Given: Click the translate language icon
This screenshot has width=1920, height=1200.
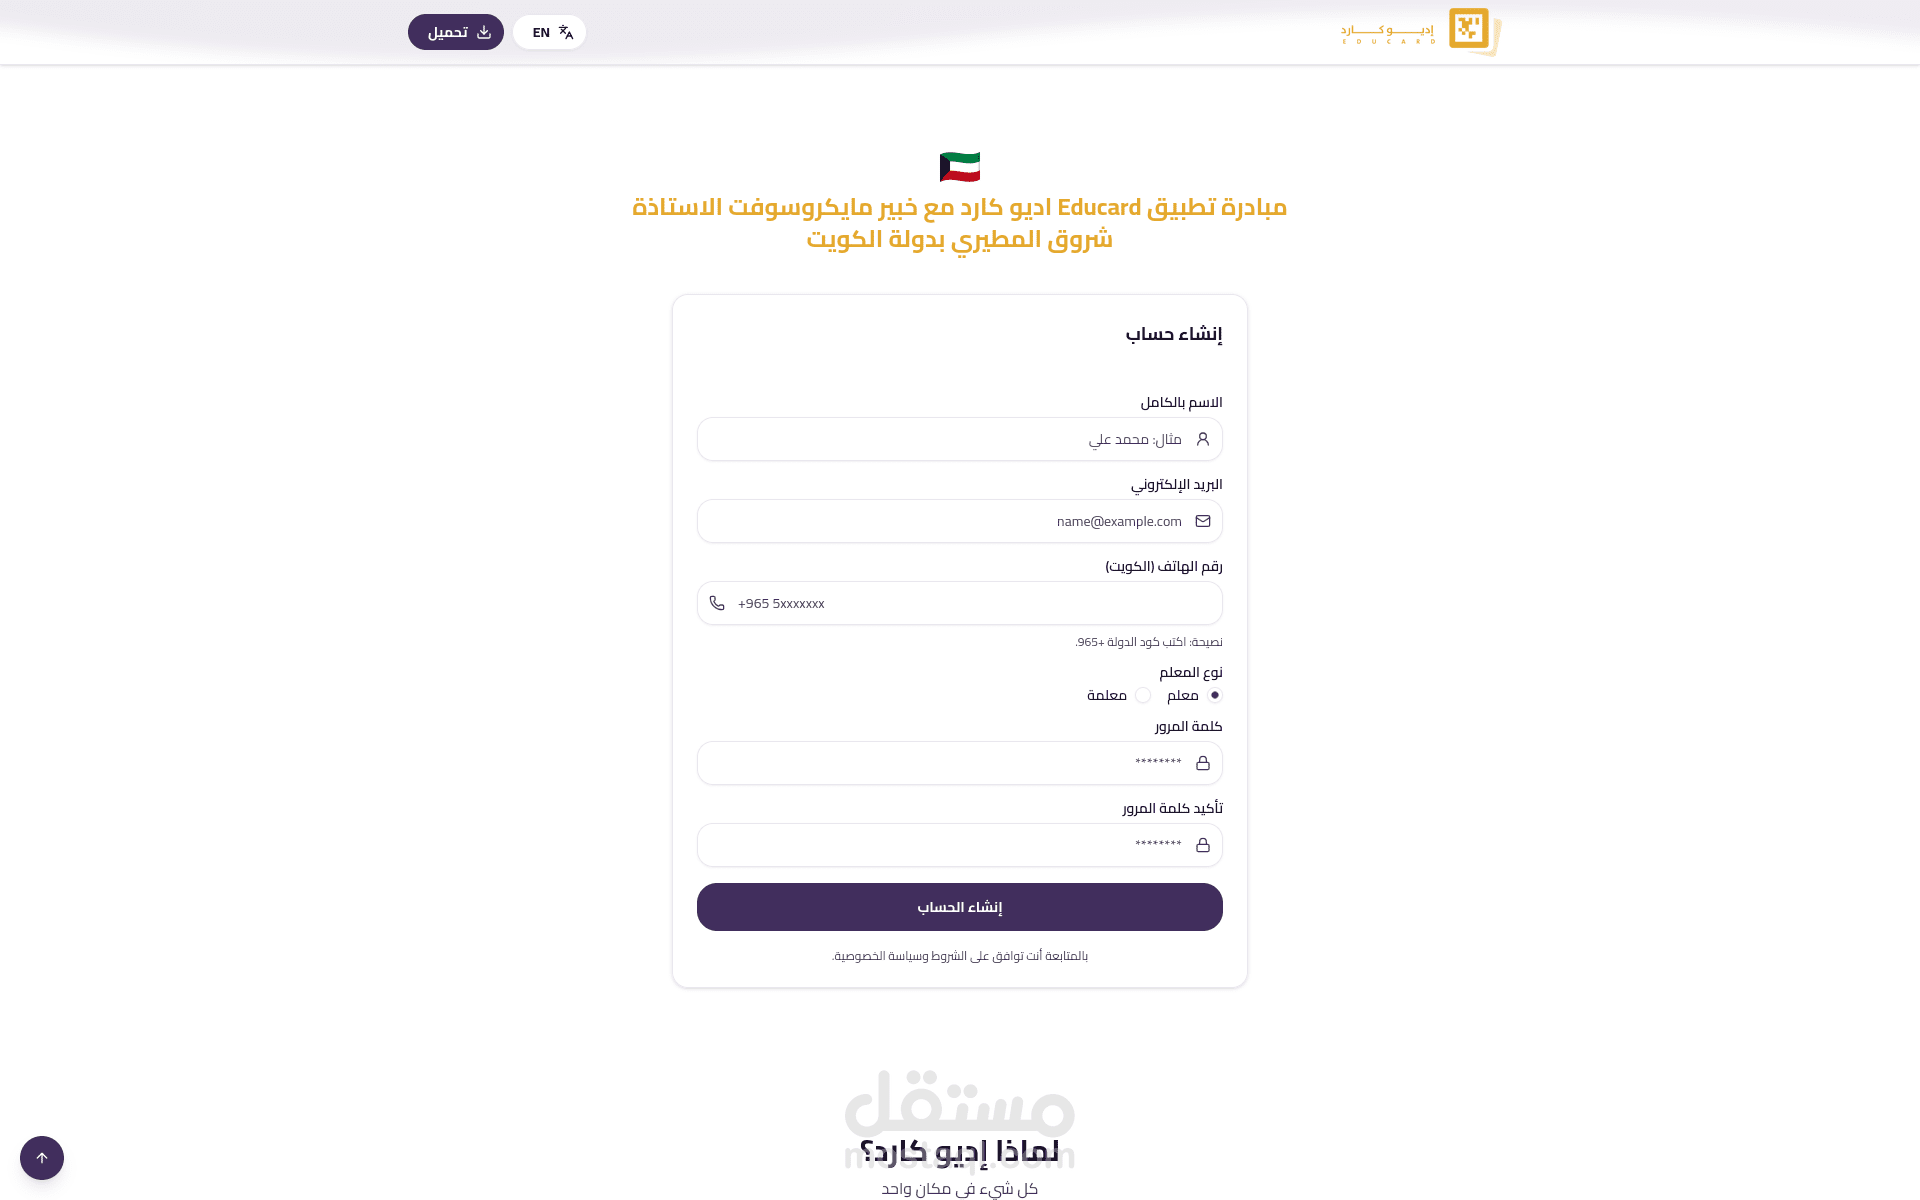Looking at the screenshot, I should click(566, 32).
